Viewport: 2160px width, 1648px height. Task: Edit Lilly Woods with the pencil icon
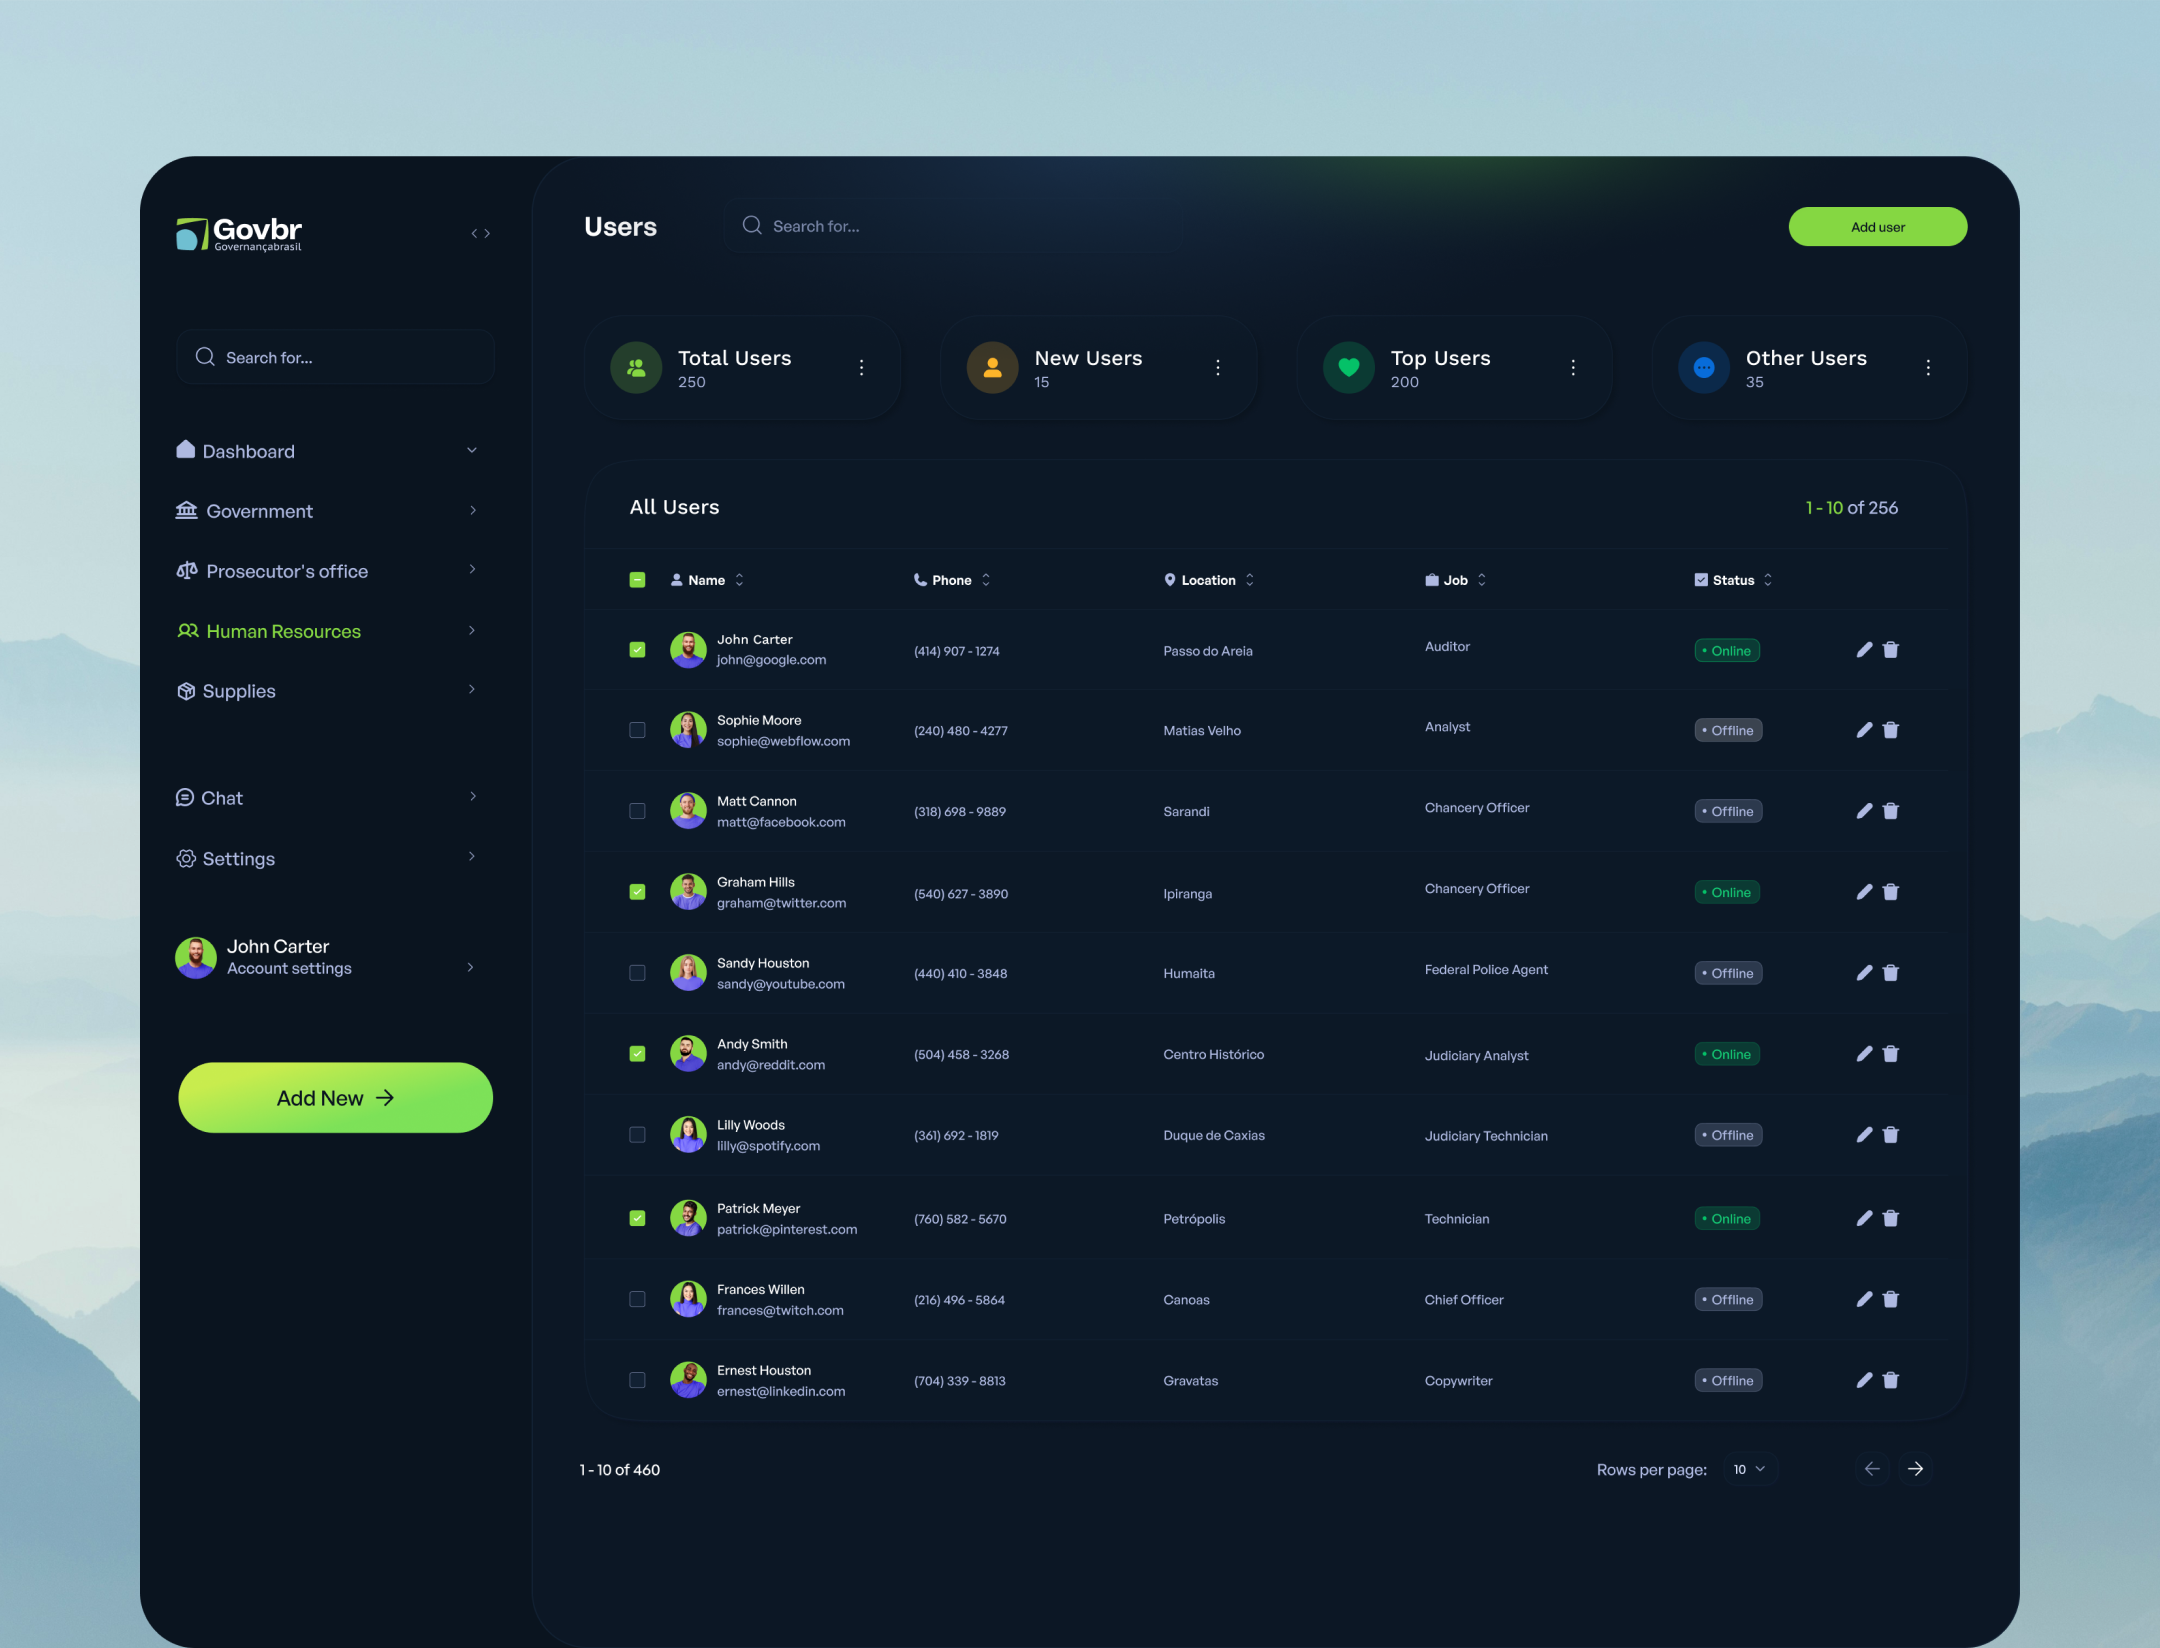(1864, 1135)
